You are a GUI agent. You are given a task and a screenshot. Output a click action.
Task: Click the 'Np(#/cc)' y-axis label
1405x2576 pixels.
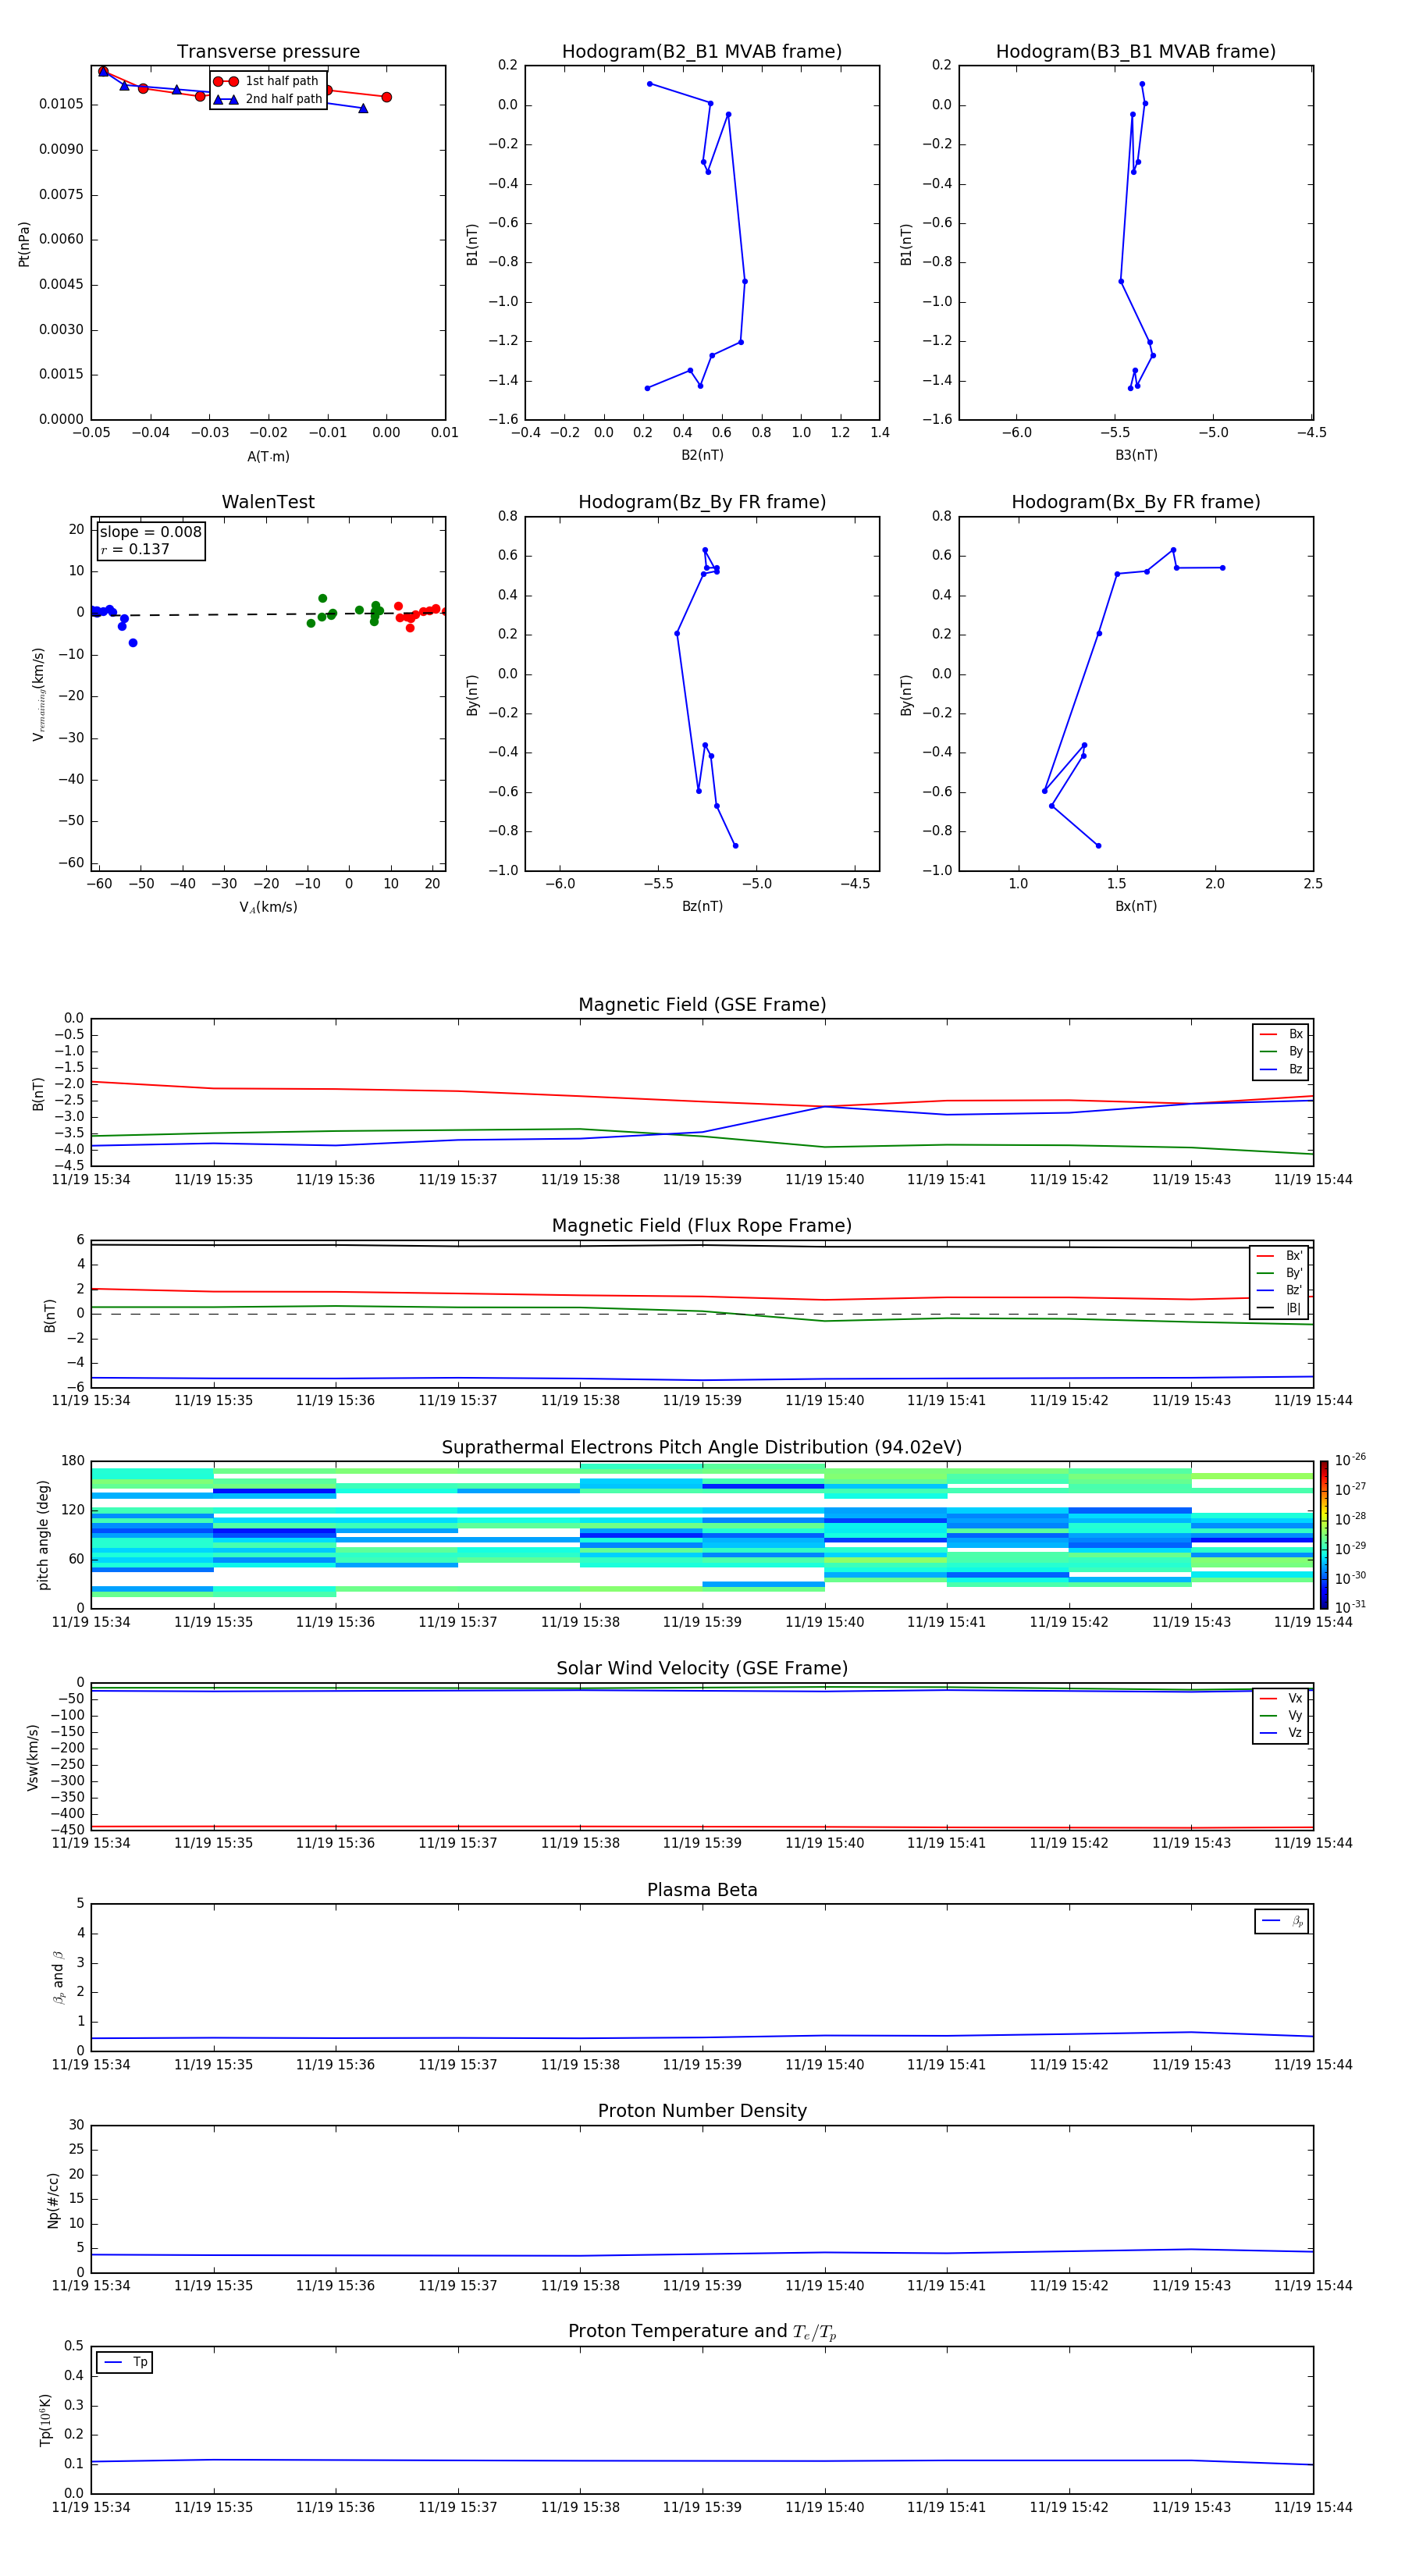coord(53,2200)
